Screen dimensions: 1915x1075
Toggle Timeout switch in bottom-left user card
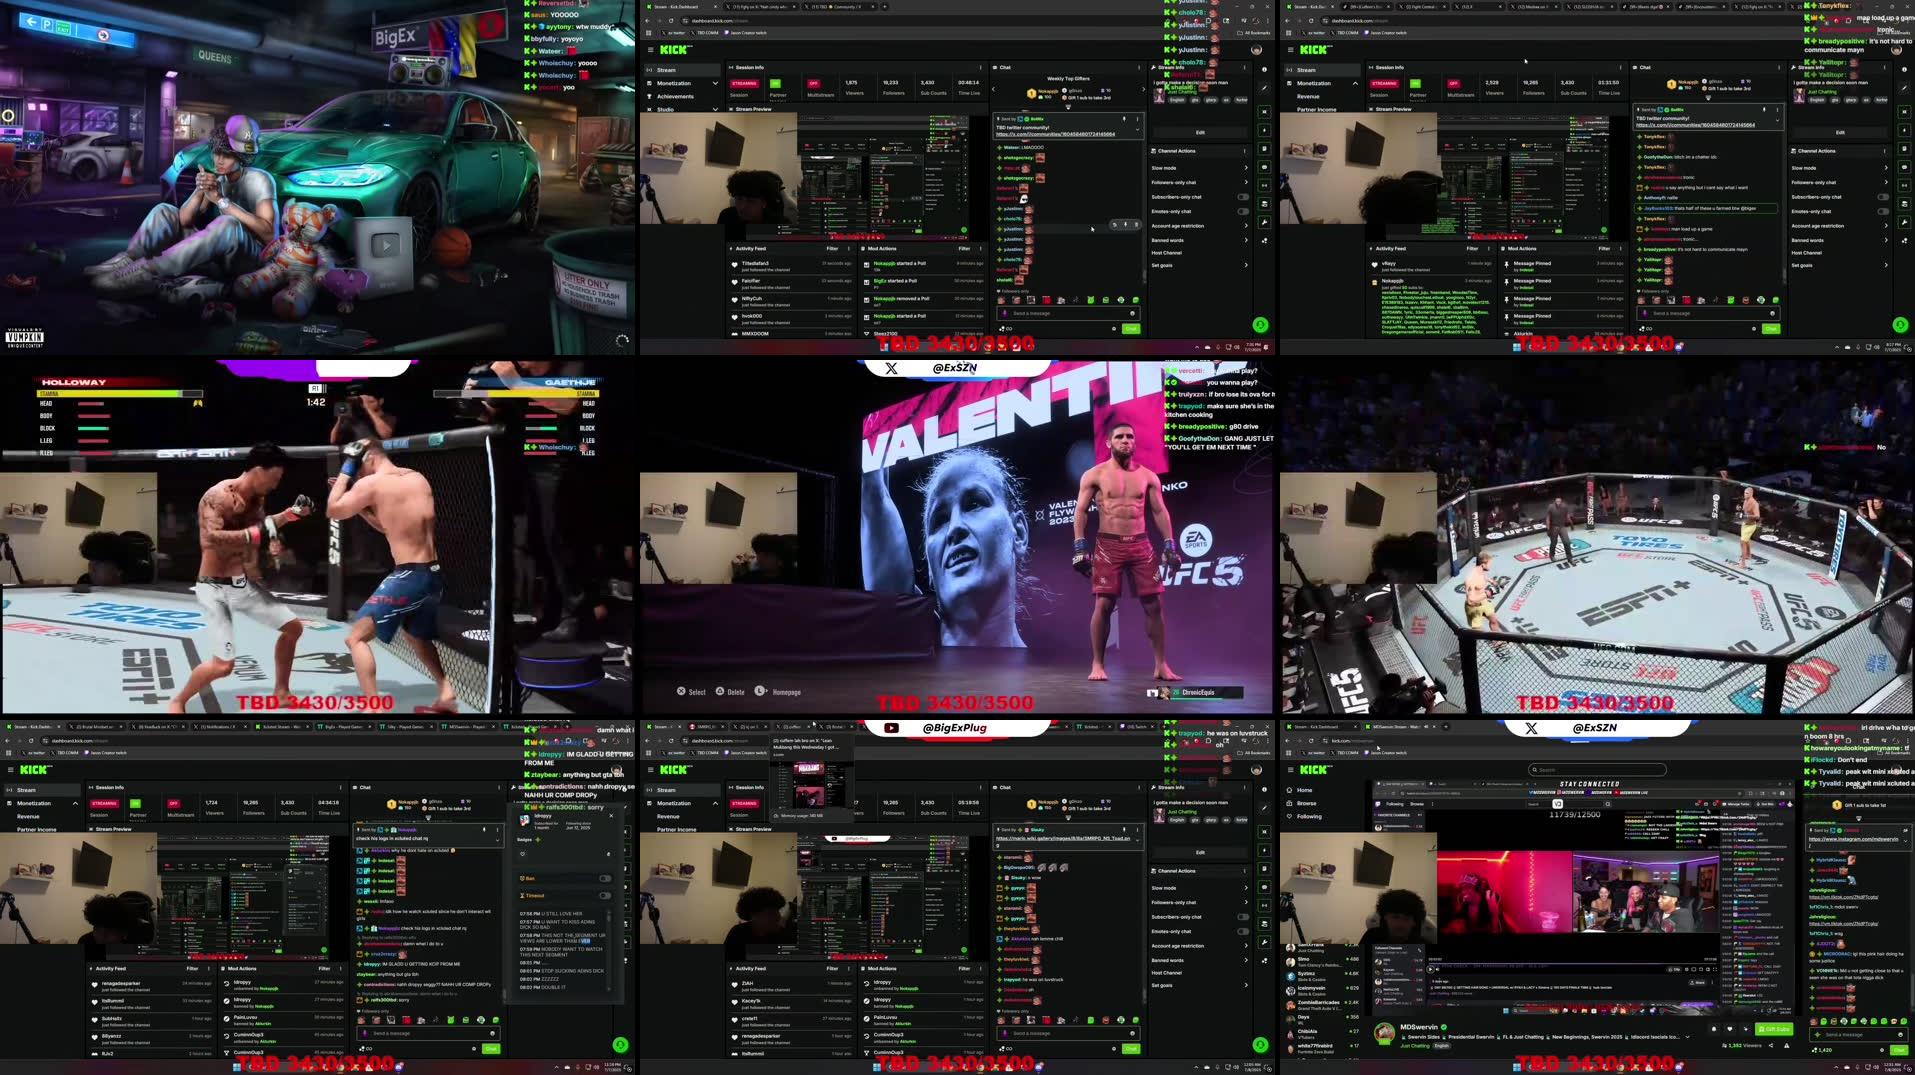coord(604,896)
